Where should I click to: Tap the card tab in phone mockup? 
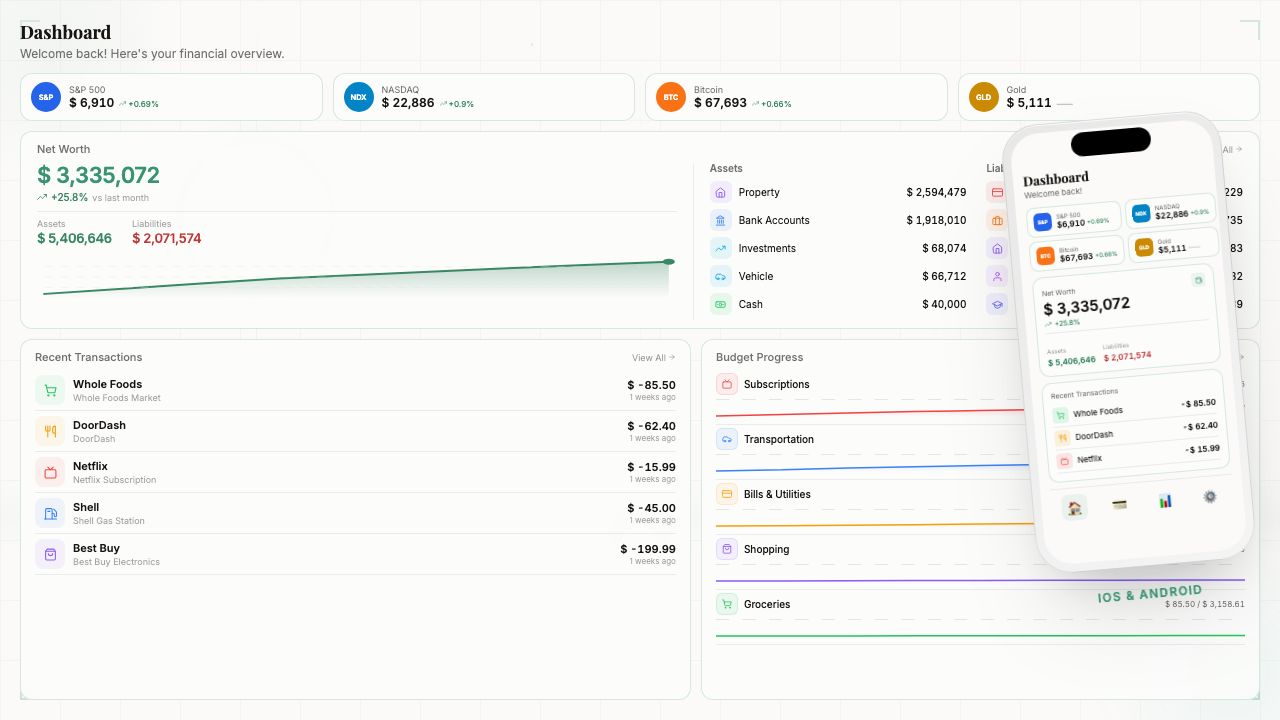coord(1120,504)
